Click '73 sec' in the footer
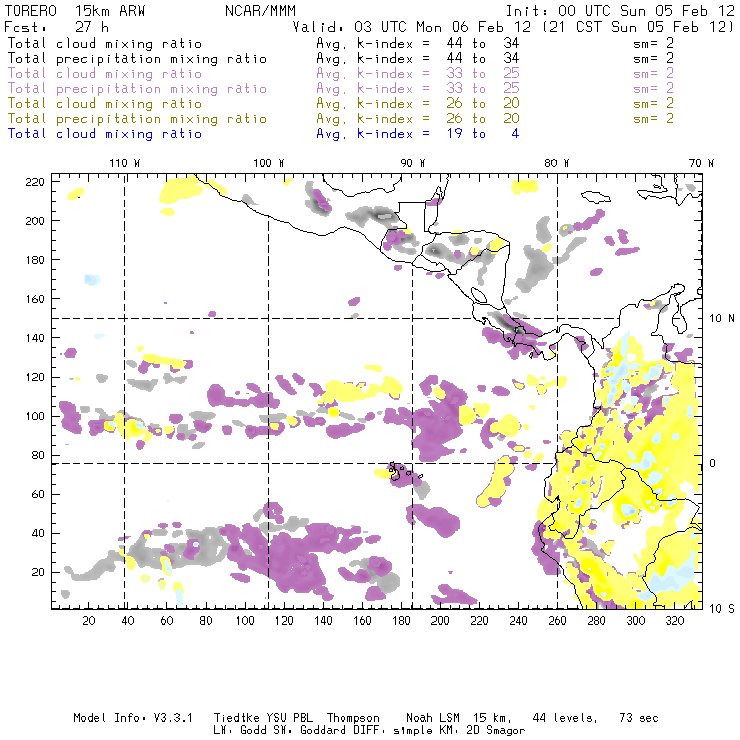 tap(639, 718)
